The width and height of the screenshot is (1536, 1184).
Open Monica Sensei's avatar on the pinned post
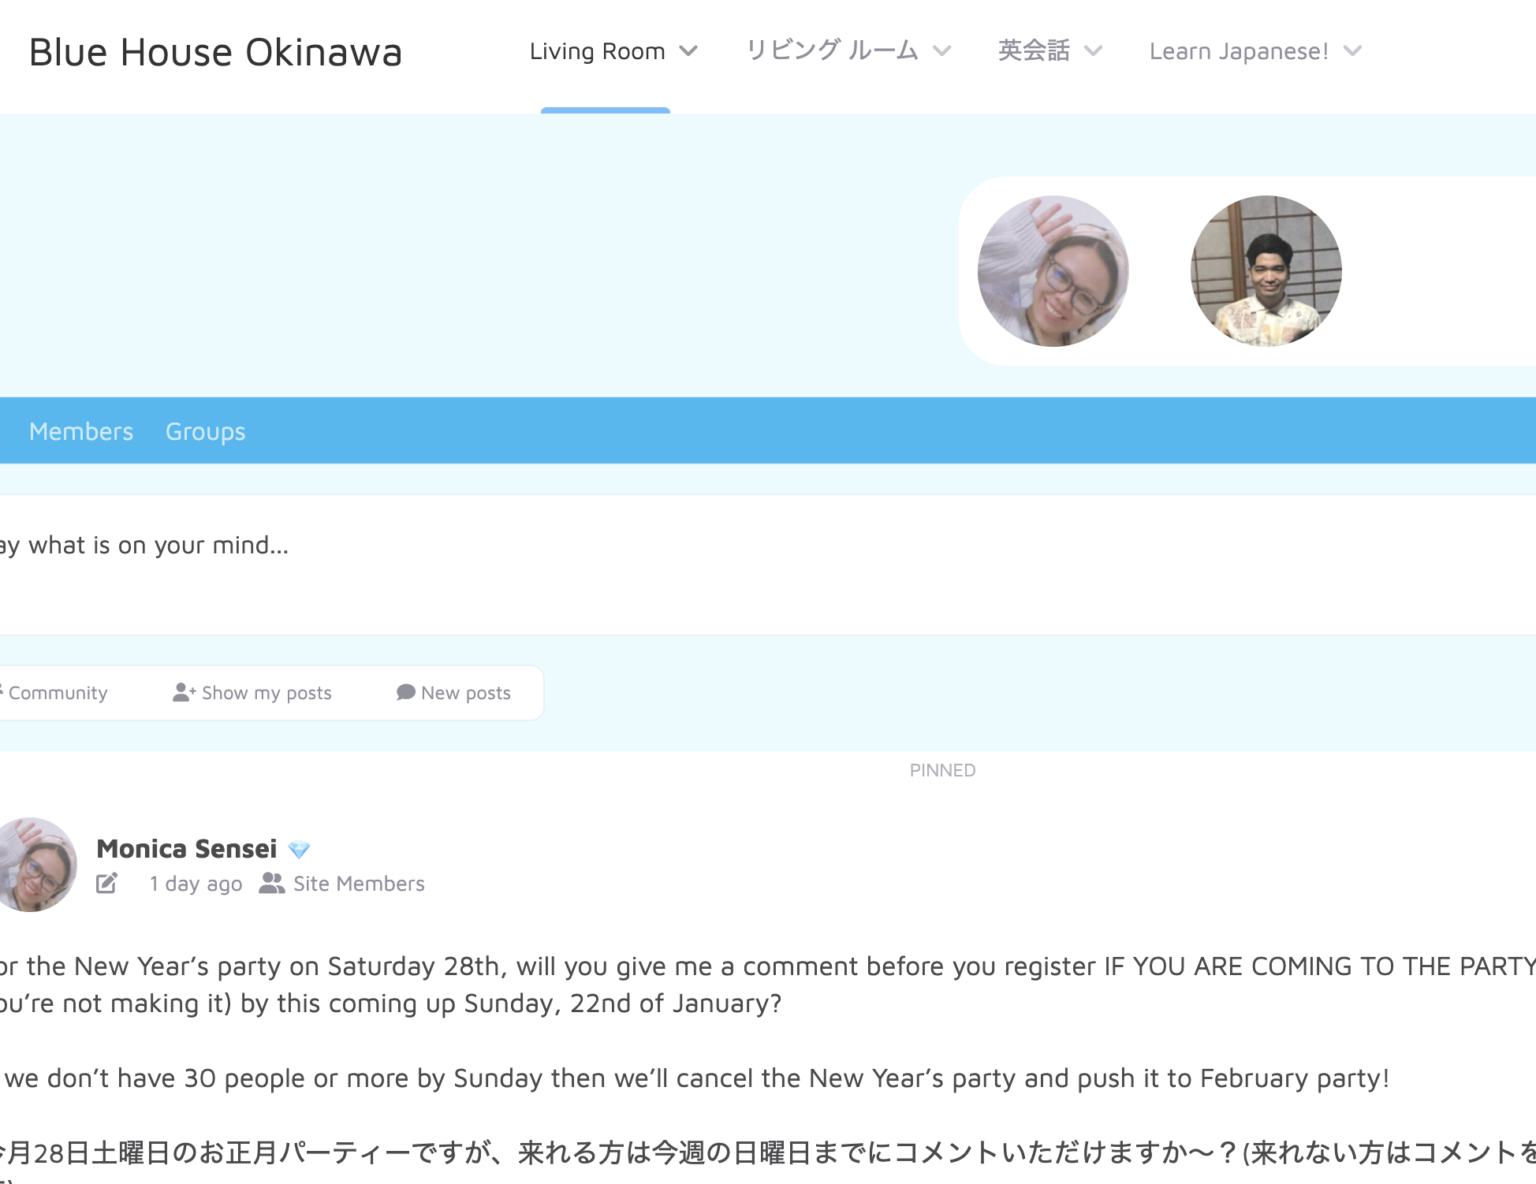click(x=36, y=865)
